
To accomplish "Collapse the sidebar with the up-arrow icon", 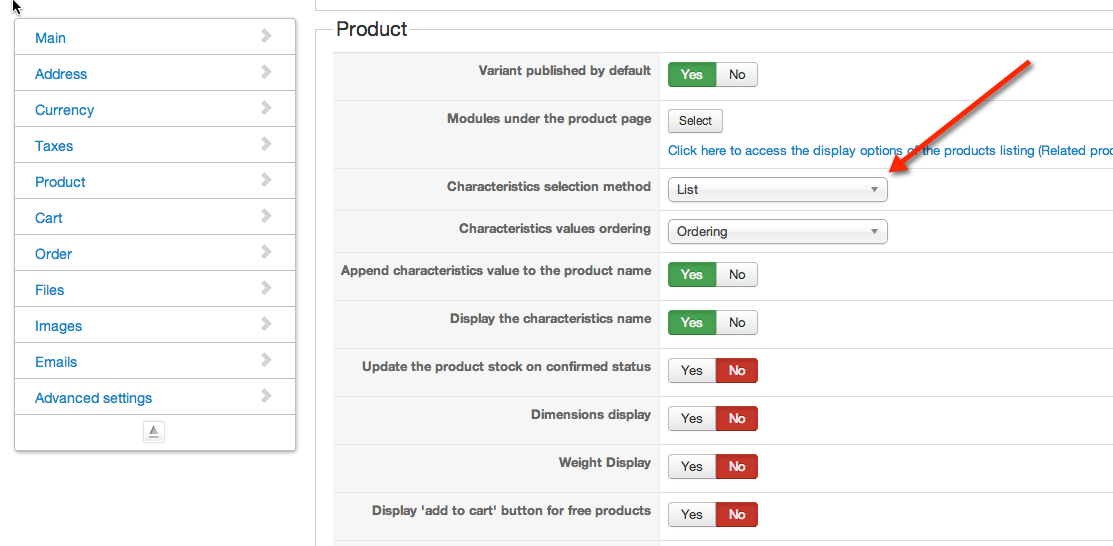I will pos(153,432).
